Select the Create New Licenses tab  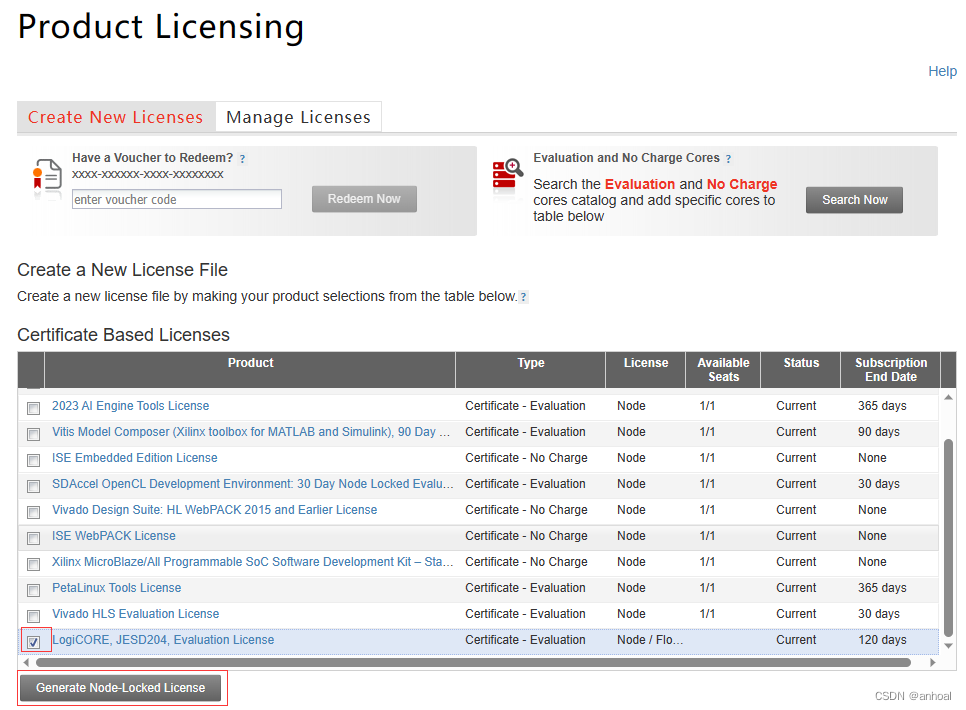point(114,116)
